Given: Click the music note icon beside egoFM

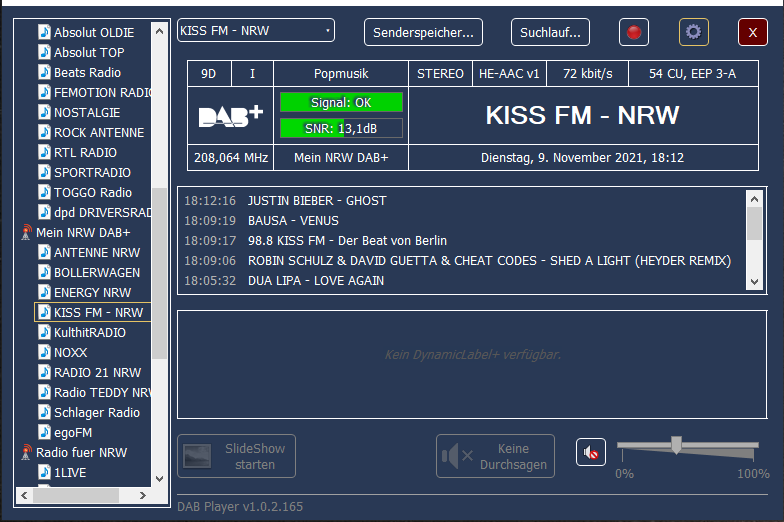Looking at the screenshot, I should pos(44,432).
